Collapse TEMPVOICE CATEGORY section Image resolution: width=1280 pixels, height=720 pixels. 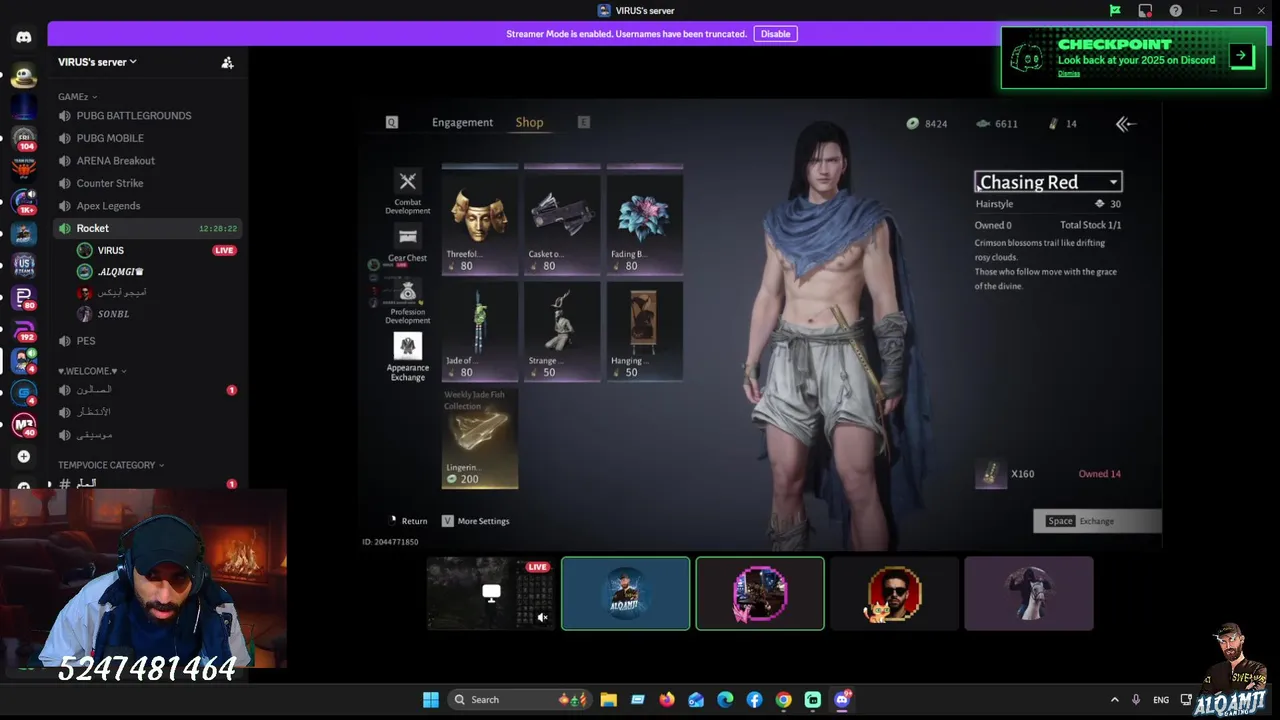pyautogui.click(x=111, y=465)
